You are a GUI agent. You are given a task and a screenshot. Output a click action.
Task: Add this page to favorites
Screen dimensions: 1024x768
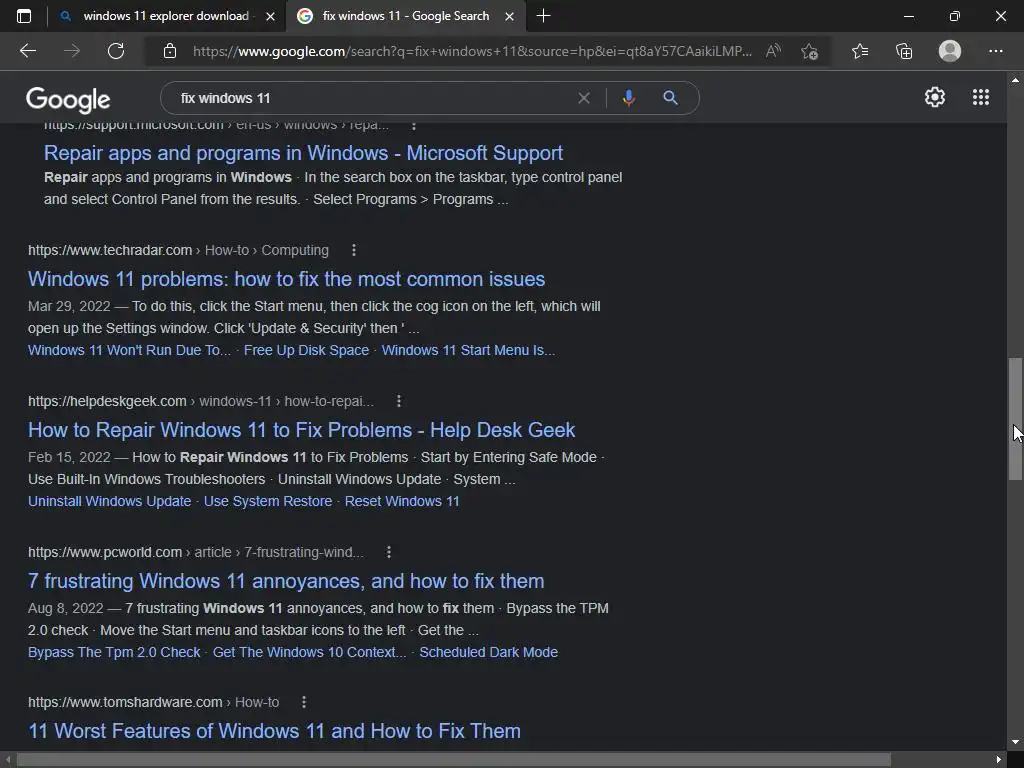click(x=810, y=51)
